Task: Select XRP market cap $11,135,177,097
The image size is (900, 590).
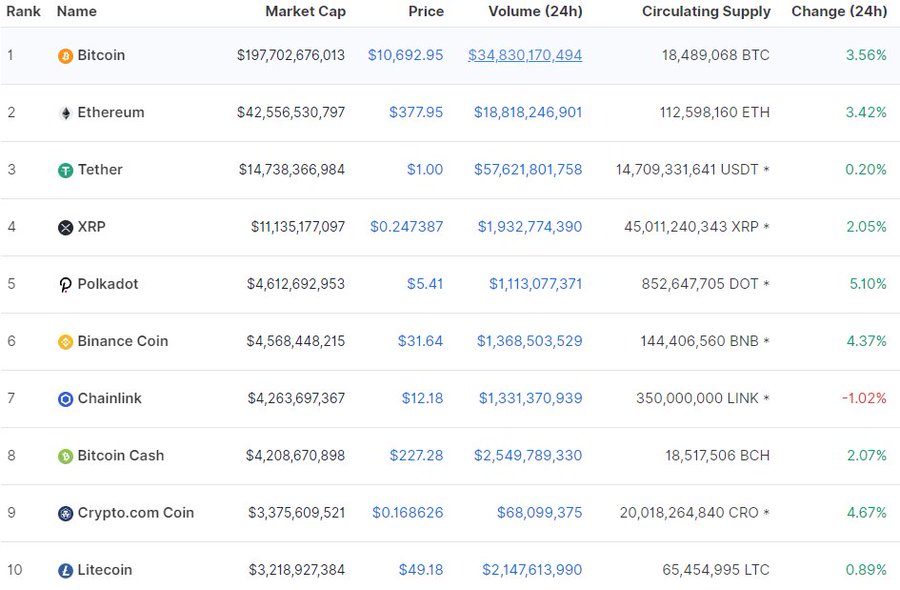Action: (298, 226)
